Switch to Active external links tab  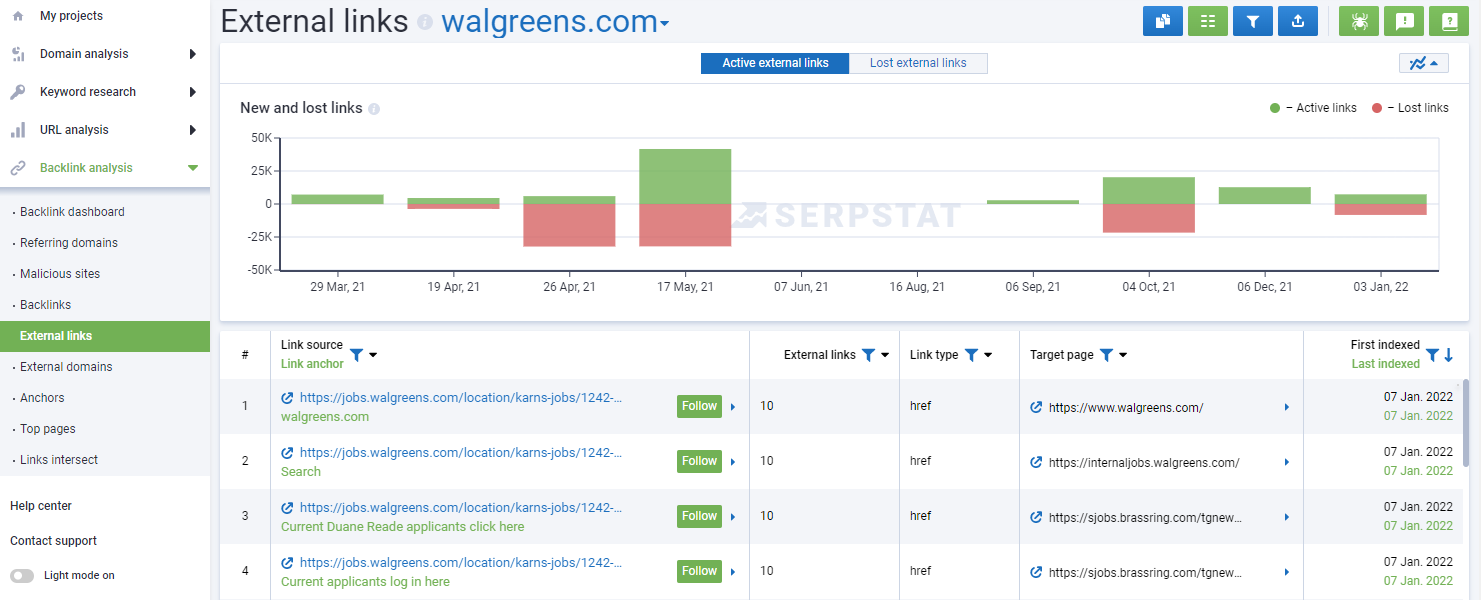[x=775, y=63]
